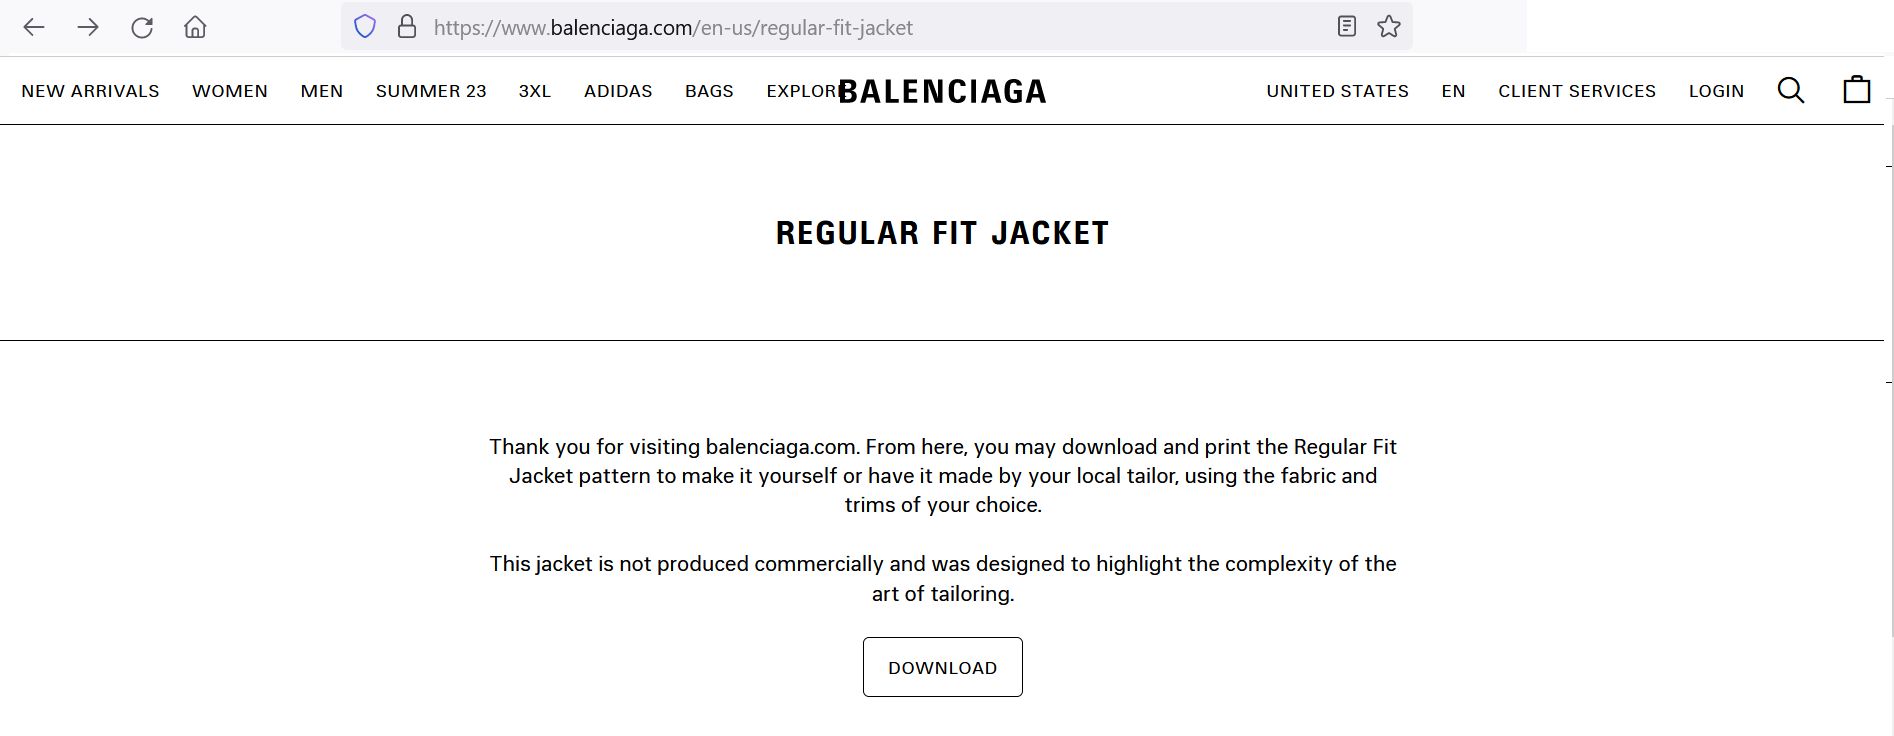Viewport: 1894px width, 736px height.
Task: Click the Balenciaga logo
Action: click(x=942, y=92)
